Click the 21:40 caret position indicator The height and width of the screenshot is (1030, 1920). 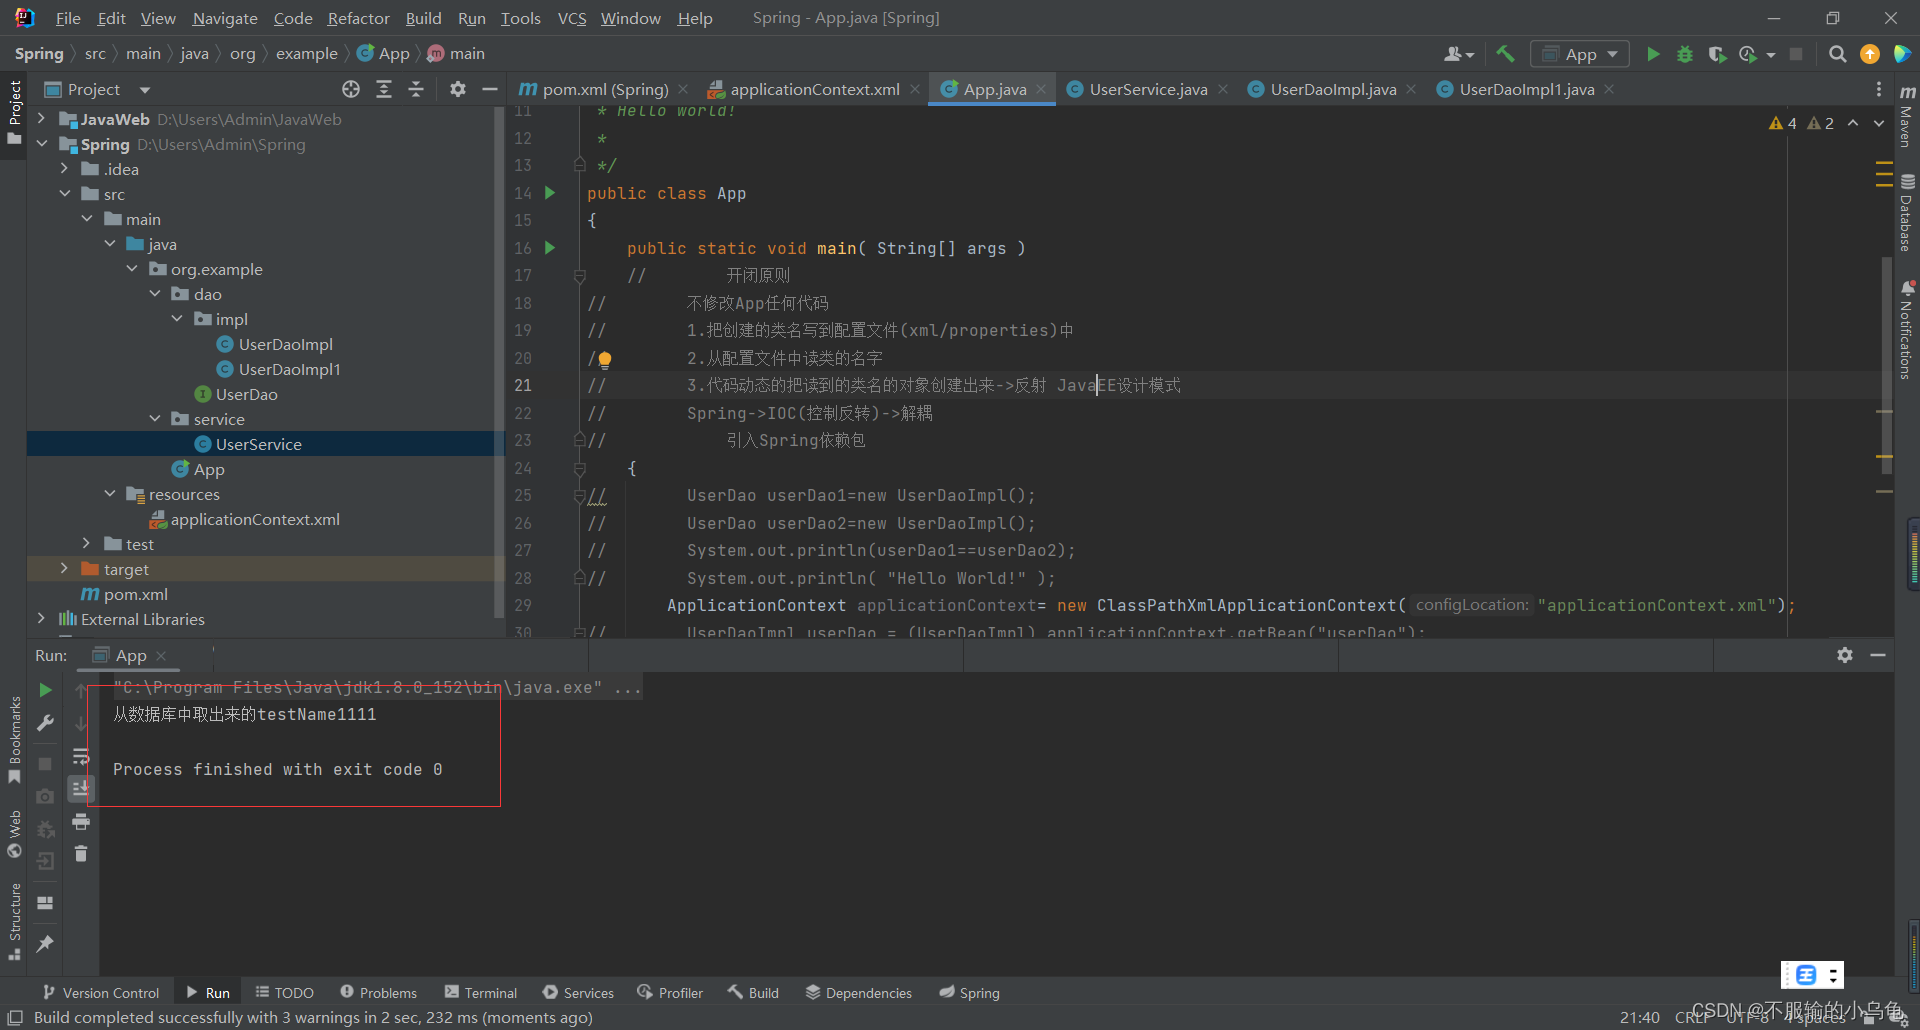[1639, 1017]
